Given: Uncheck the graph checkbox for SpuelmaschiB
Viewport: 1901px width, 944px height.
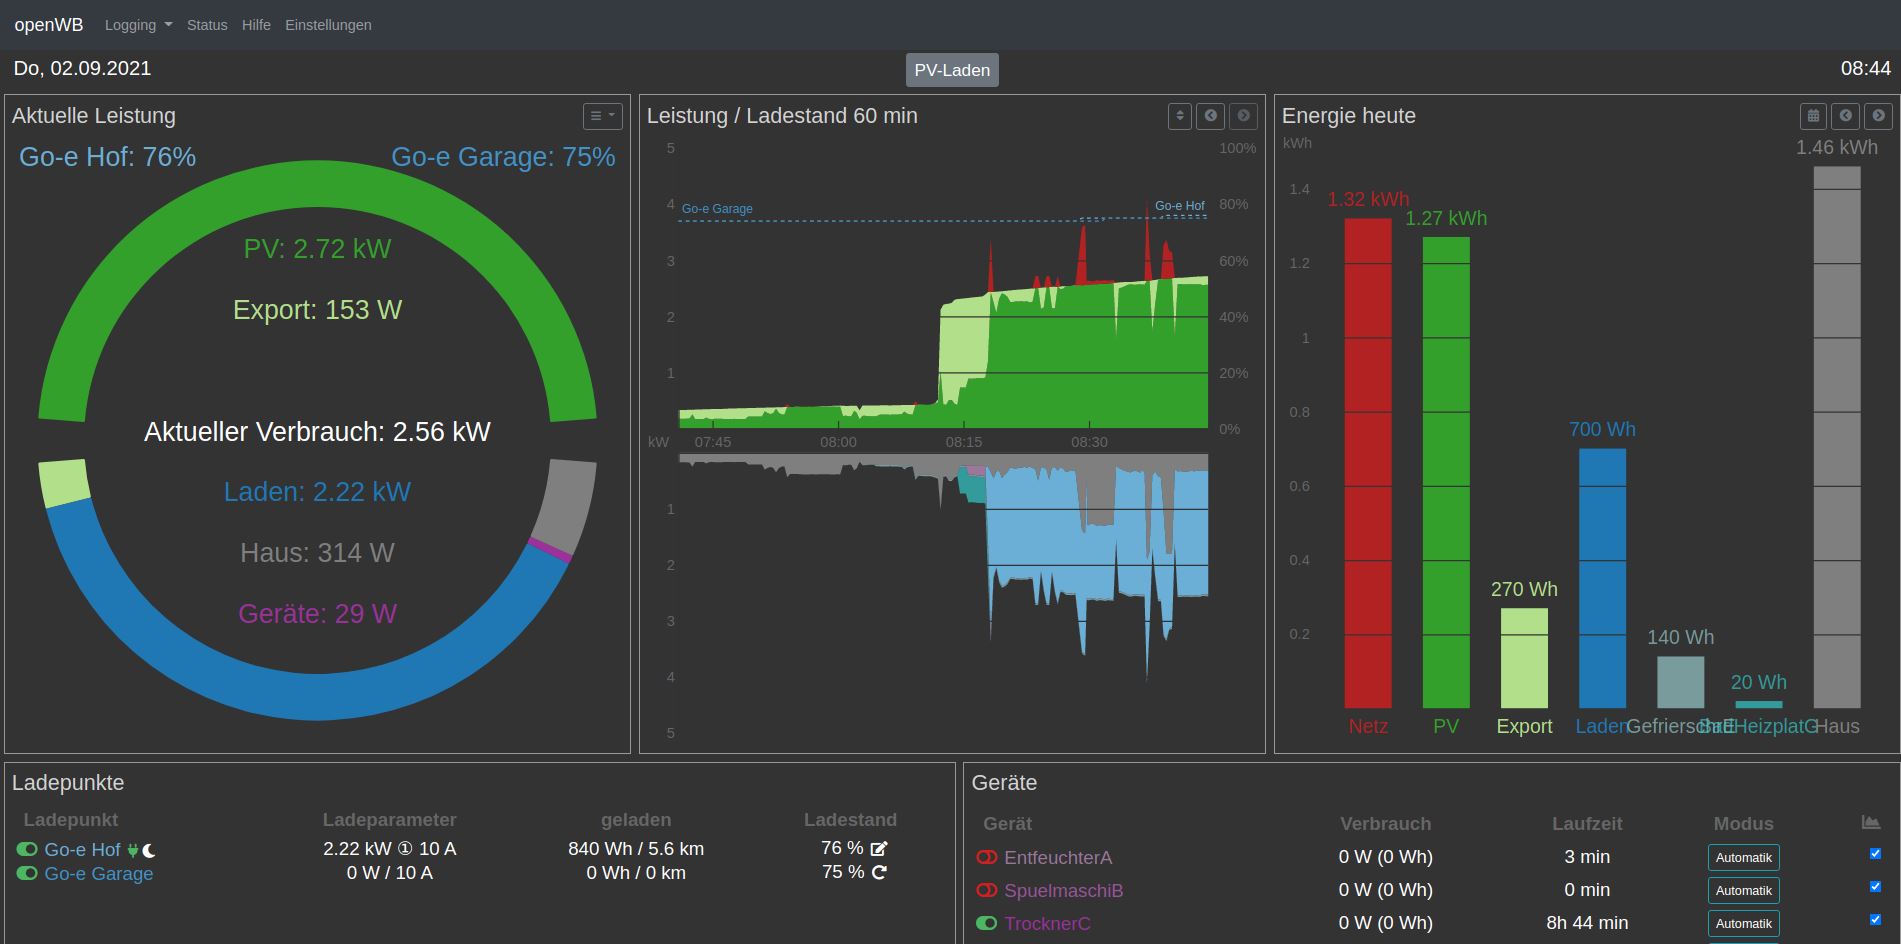Looking at the screenshot, I should tap(1875, 887).
